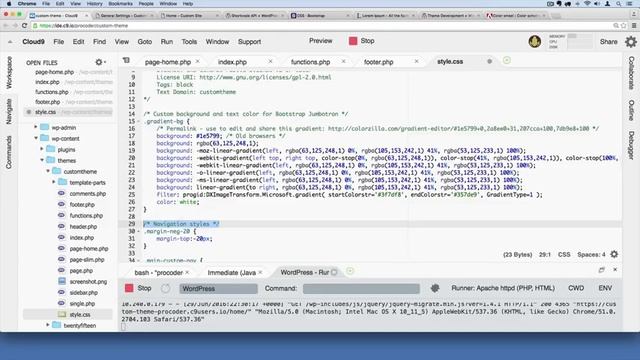
Task: Open Workspace side panel
Action: 9,73
